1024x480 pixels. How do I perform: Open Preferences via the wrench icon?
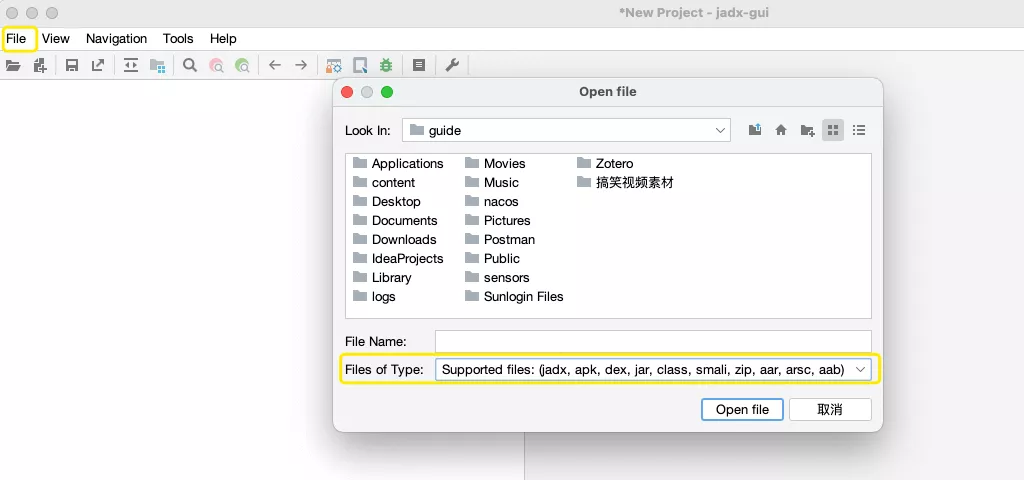pos(452,65)
